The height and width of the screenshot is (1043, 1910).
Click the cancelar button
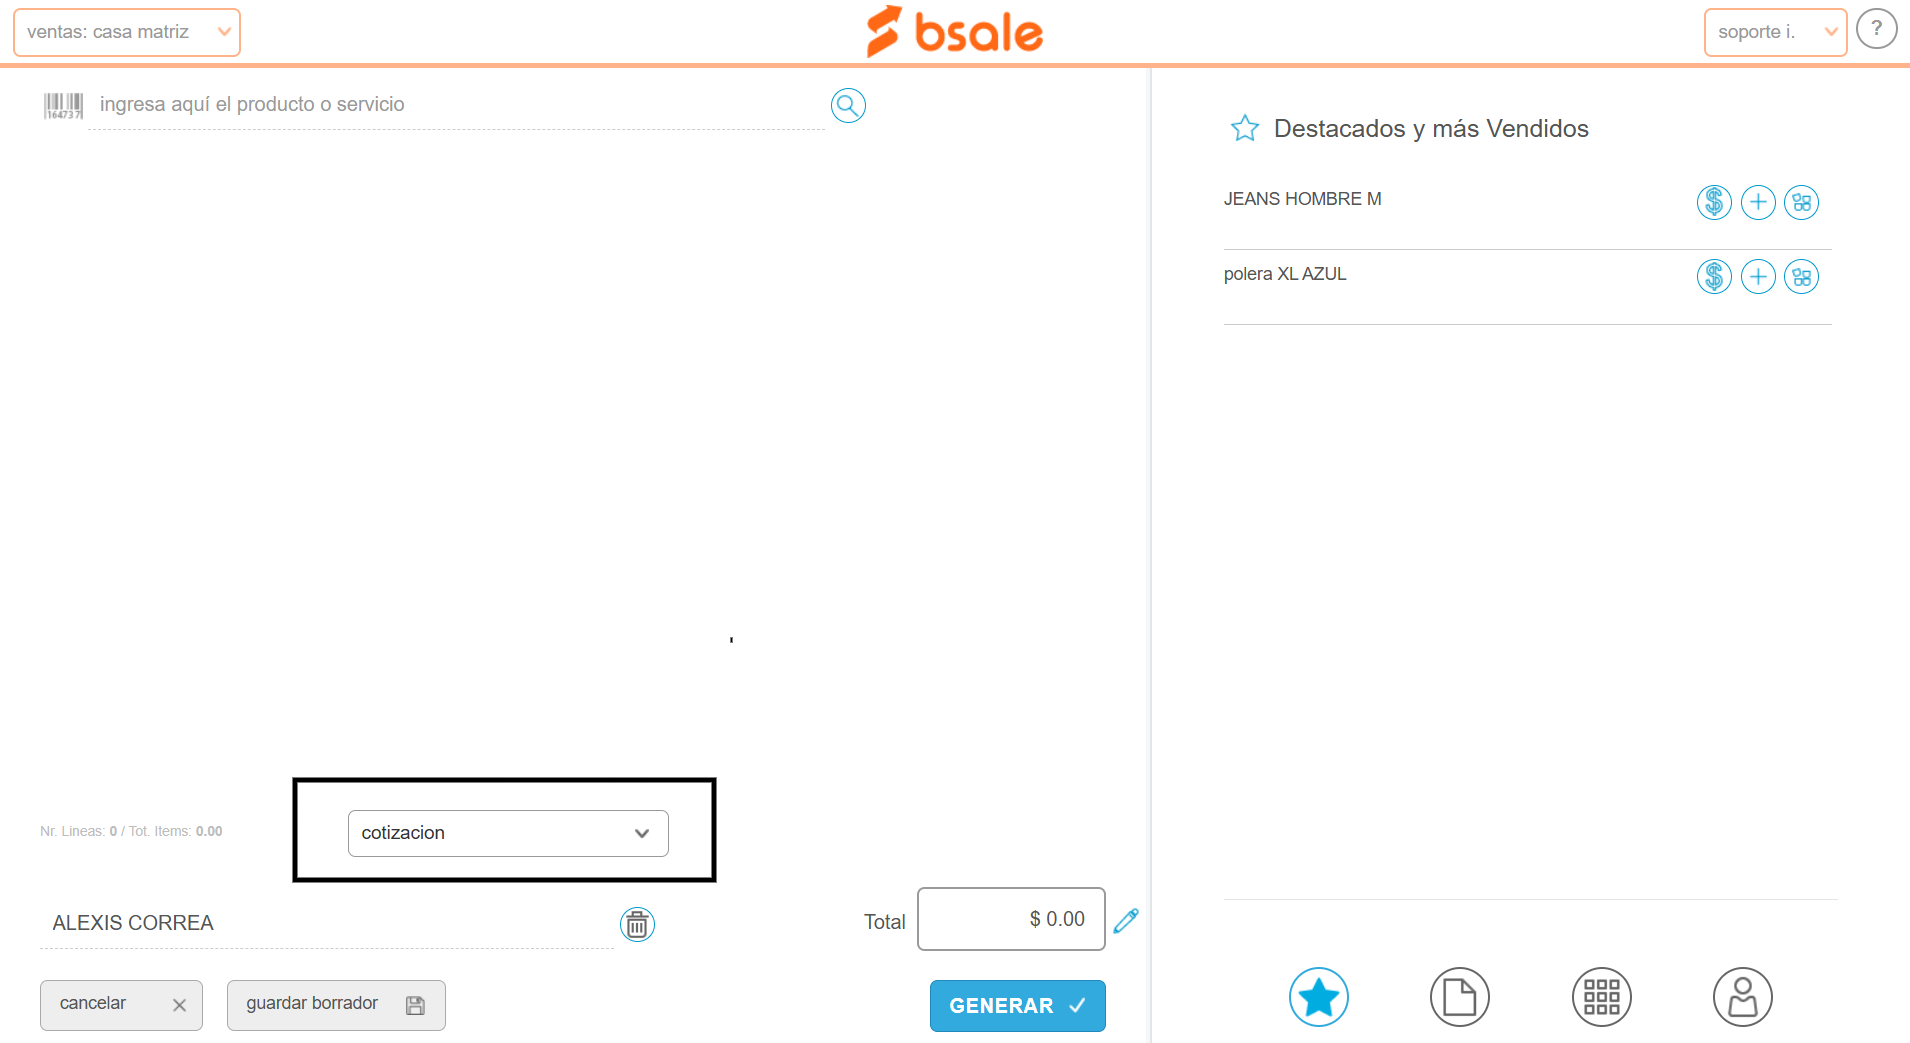tap(121, 1005)
